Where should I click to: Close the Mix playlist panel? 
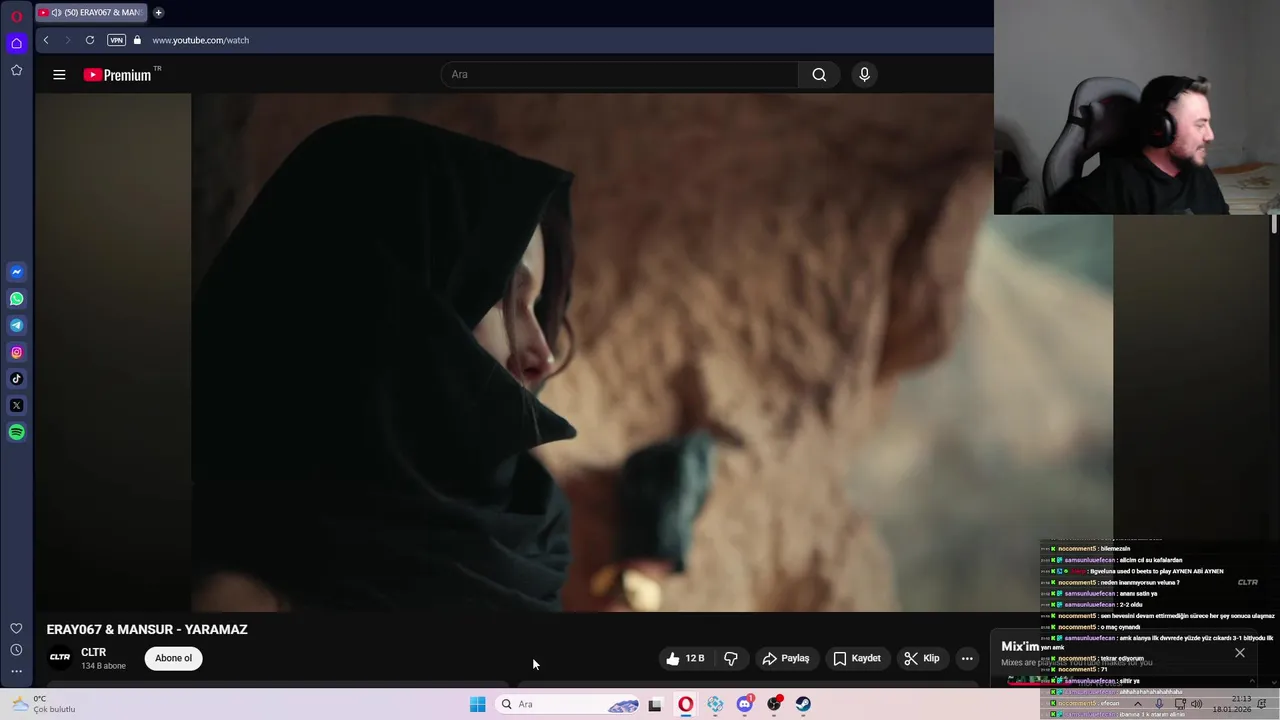pyautogui.click(x=1240, y=653)
